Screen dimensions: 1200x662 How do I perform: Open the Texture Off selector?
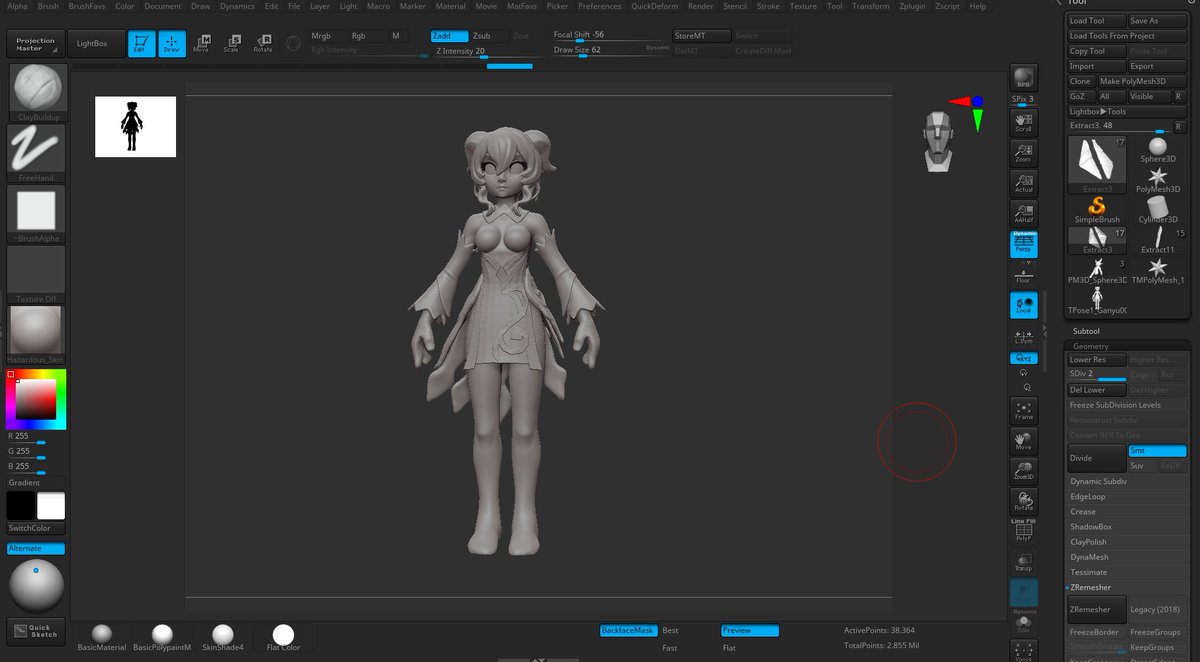click(36, 274)
